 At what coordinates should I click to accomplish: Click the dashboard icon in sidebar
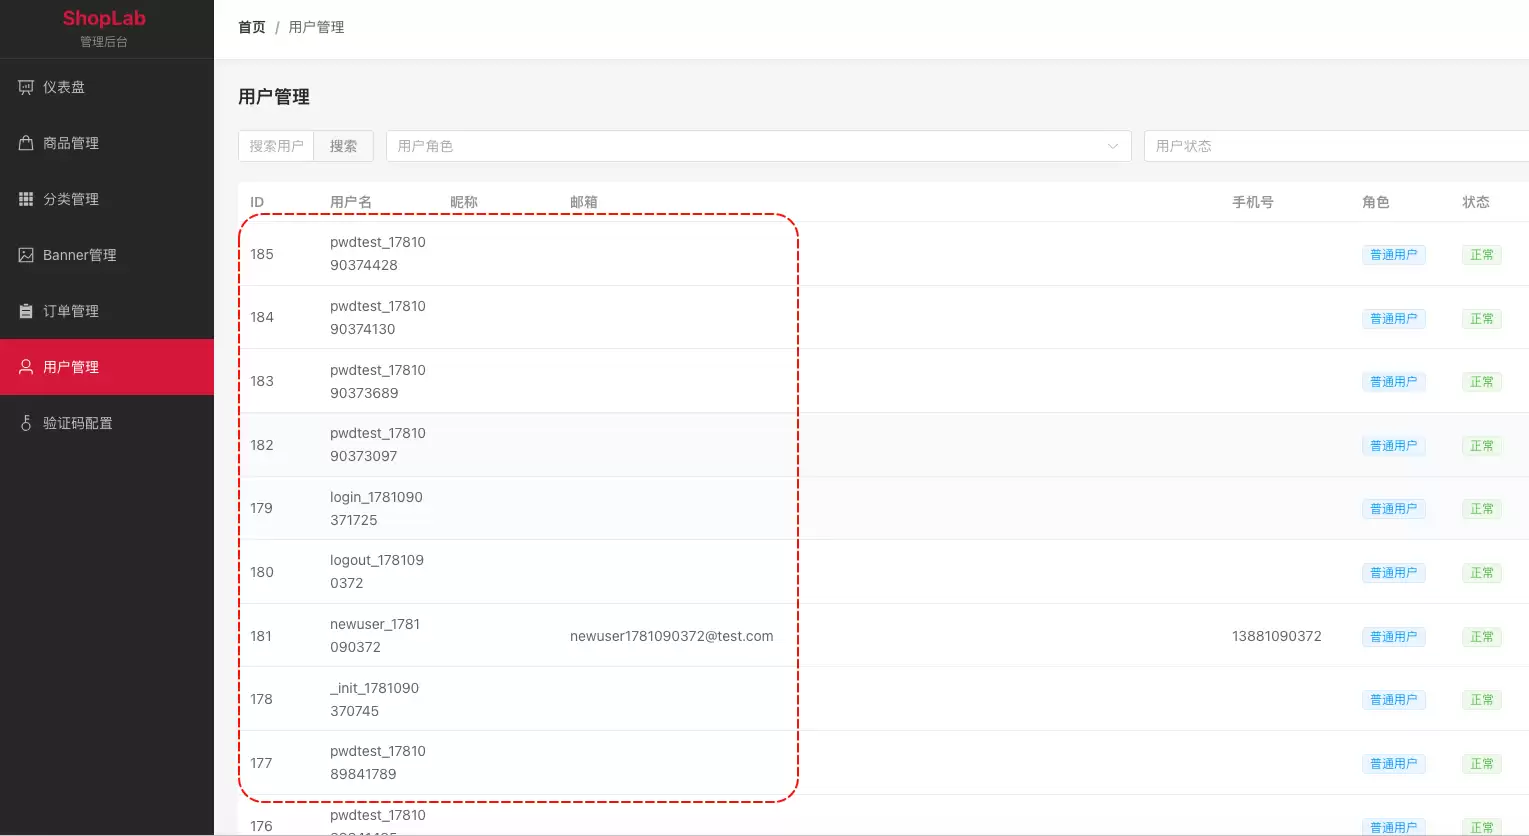click(26, 87)
